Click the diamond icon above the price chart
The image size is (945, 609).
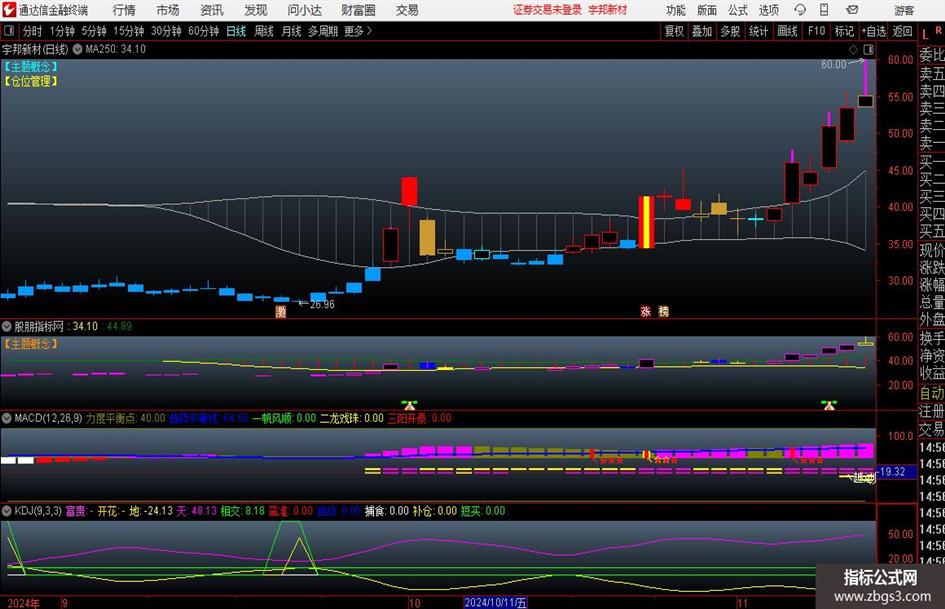pos(853,49)
